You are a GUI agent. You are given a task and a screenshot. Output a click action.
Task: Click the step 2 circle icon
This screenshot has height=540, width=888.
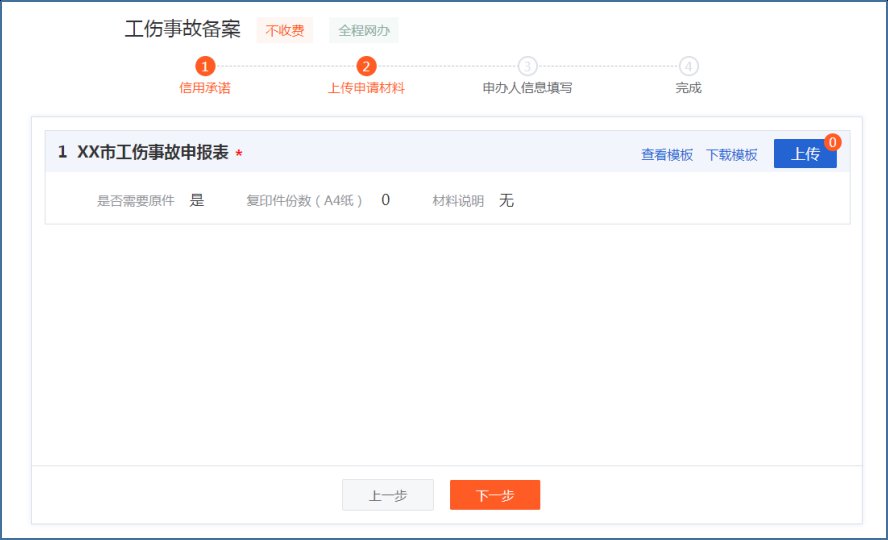[366, 66]
